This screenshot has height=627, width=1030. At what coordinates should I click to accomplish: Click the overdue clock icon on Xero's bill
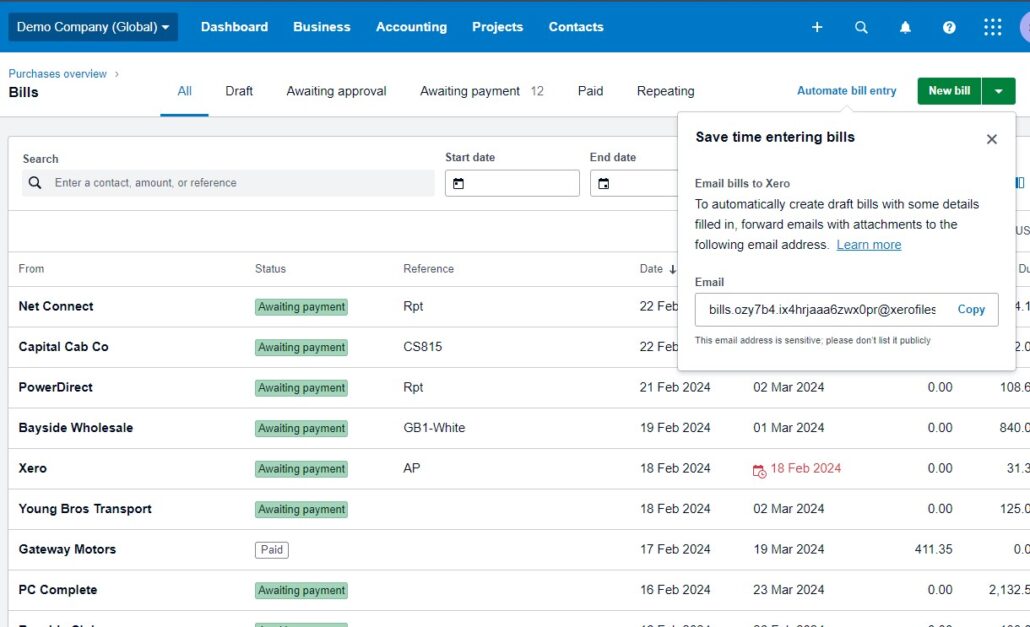(758, 468)
